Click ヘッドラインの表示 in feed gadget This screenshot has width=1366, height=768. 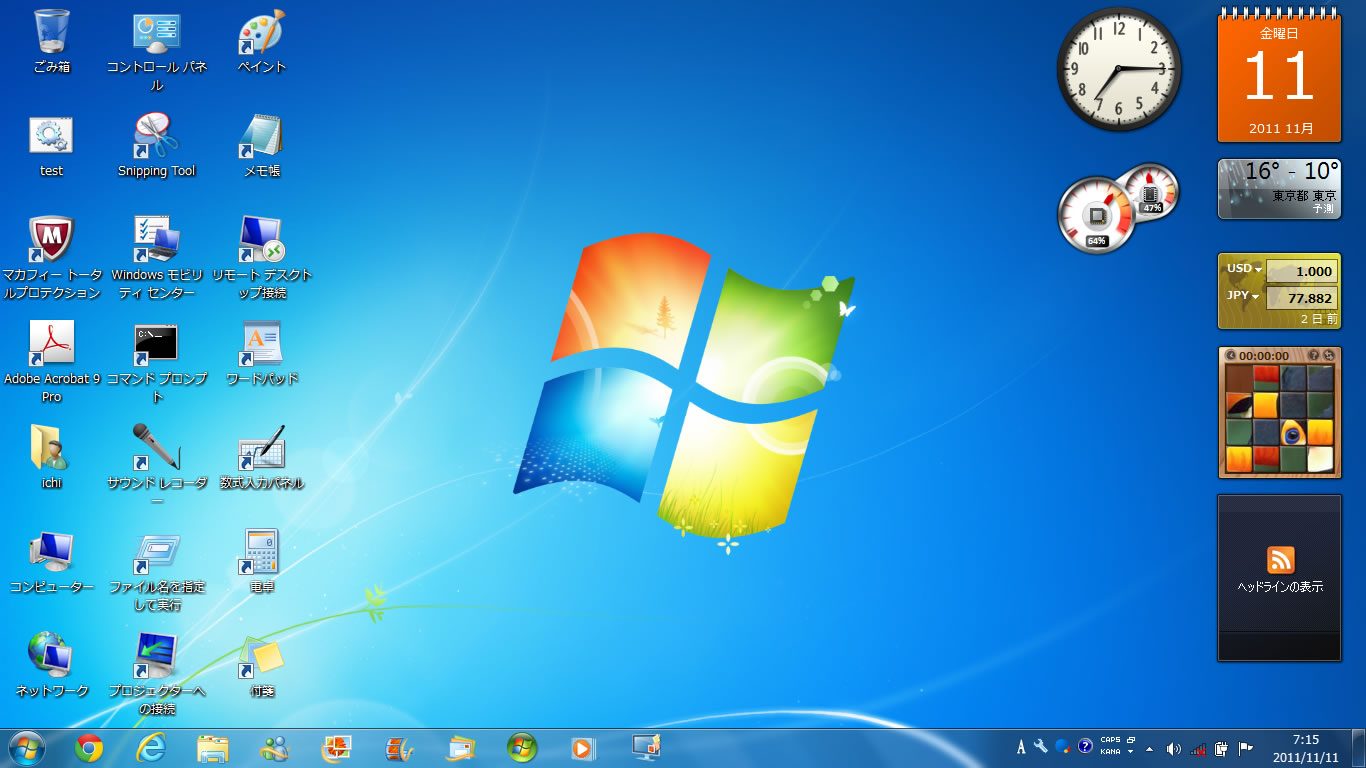point(1280,587)
